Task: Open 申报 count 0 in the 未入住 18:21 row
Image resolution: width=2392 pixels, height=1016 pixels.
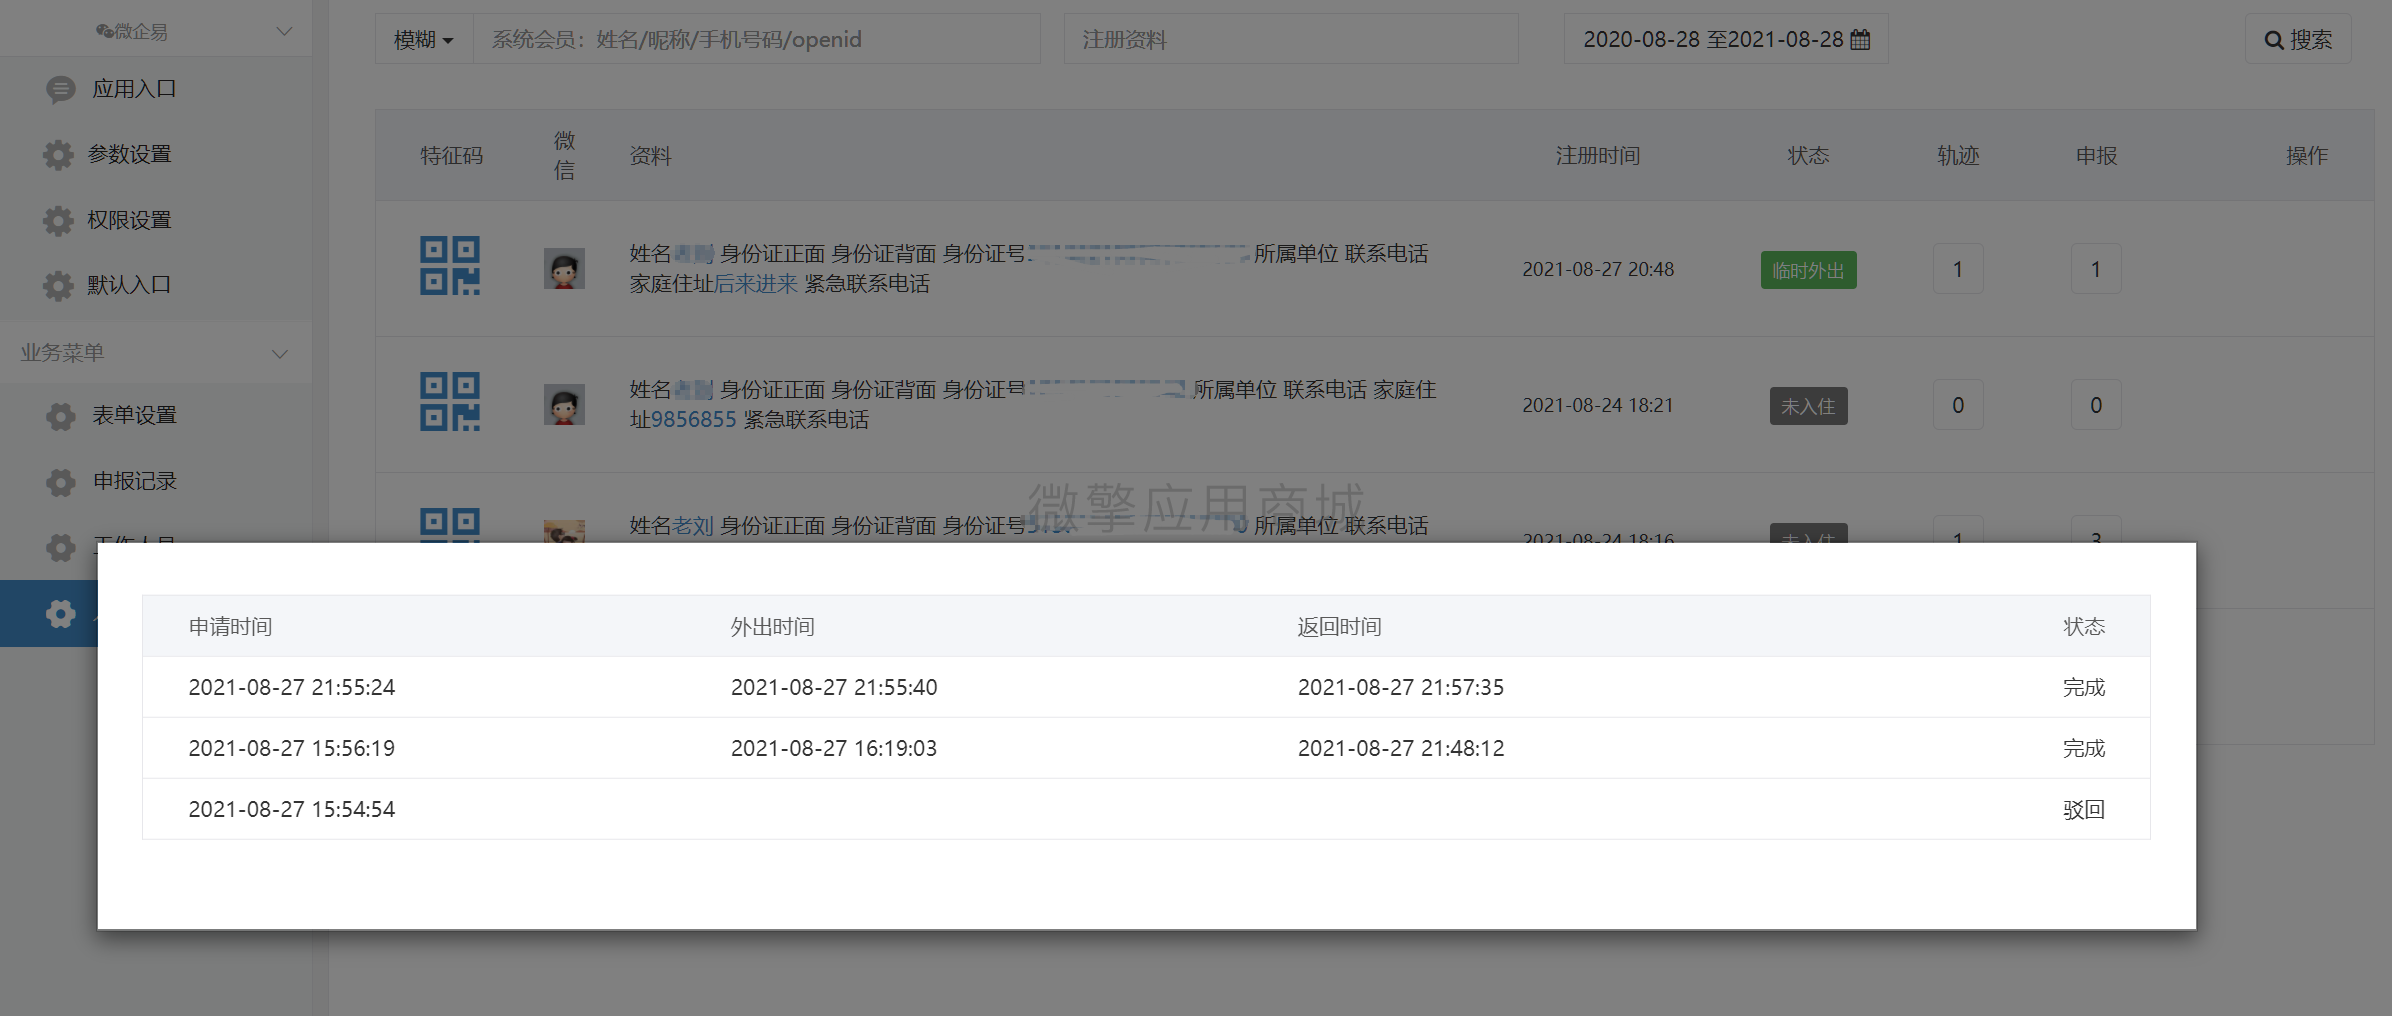Action: tap(2096, 405)
